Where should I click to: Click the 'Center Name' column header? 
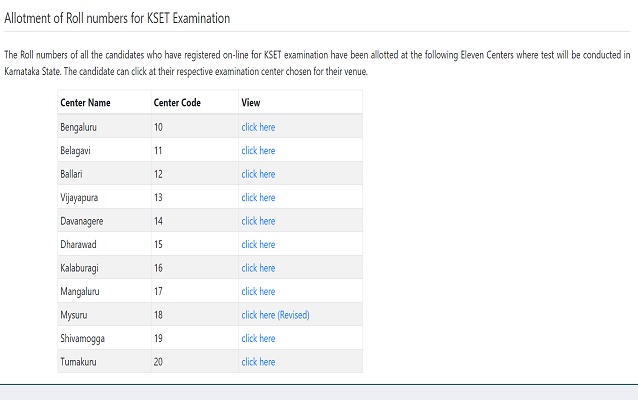click(x=86, y=103)
